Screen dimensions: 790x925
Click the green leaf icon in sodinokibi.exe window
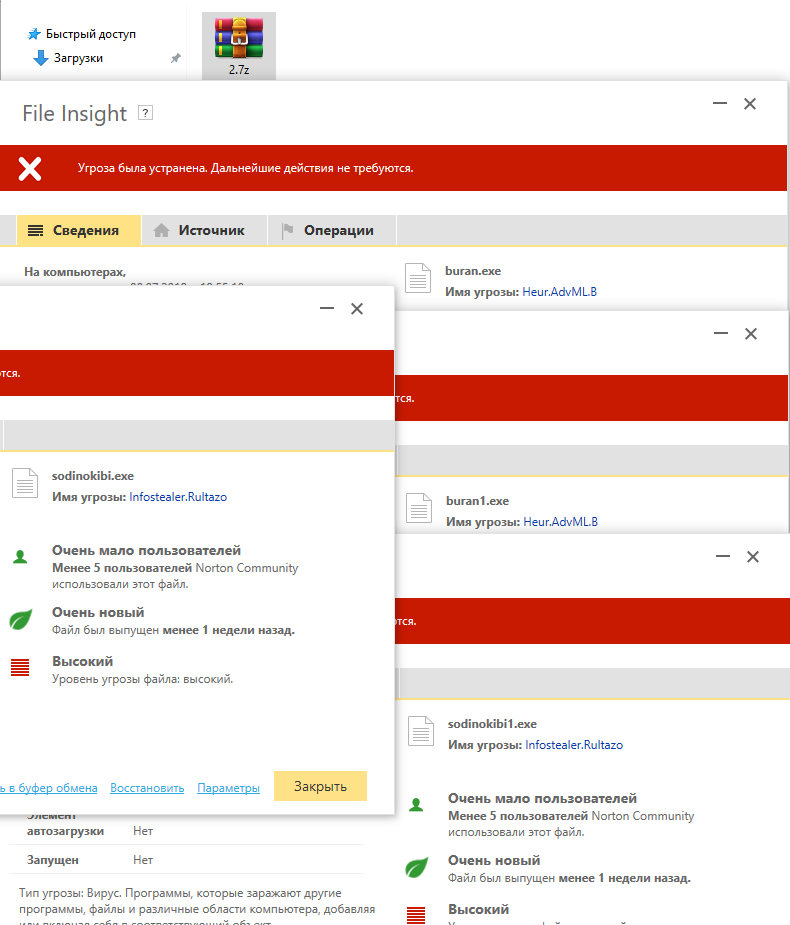pos(21,619)
